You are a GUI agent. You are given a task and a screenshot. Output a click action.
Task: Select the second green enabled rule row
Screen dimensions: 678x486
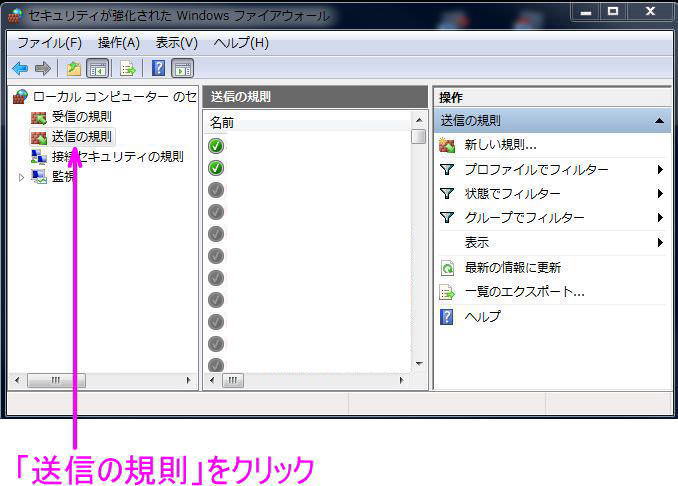216,168
